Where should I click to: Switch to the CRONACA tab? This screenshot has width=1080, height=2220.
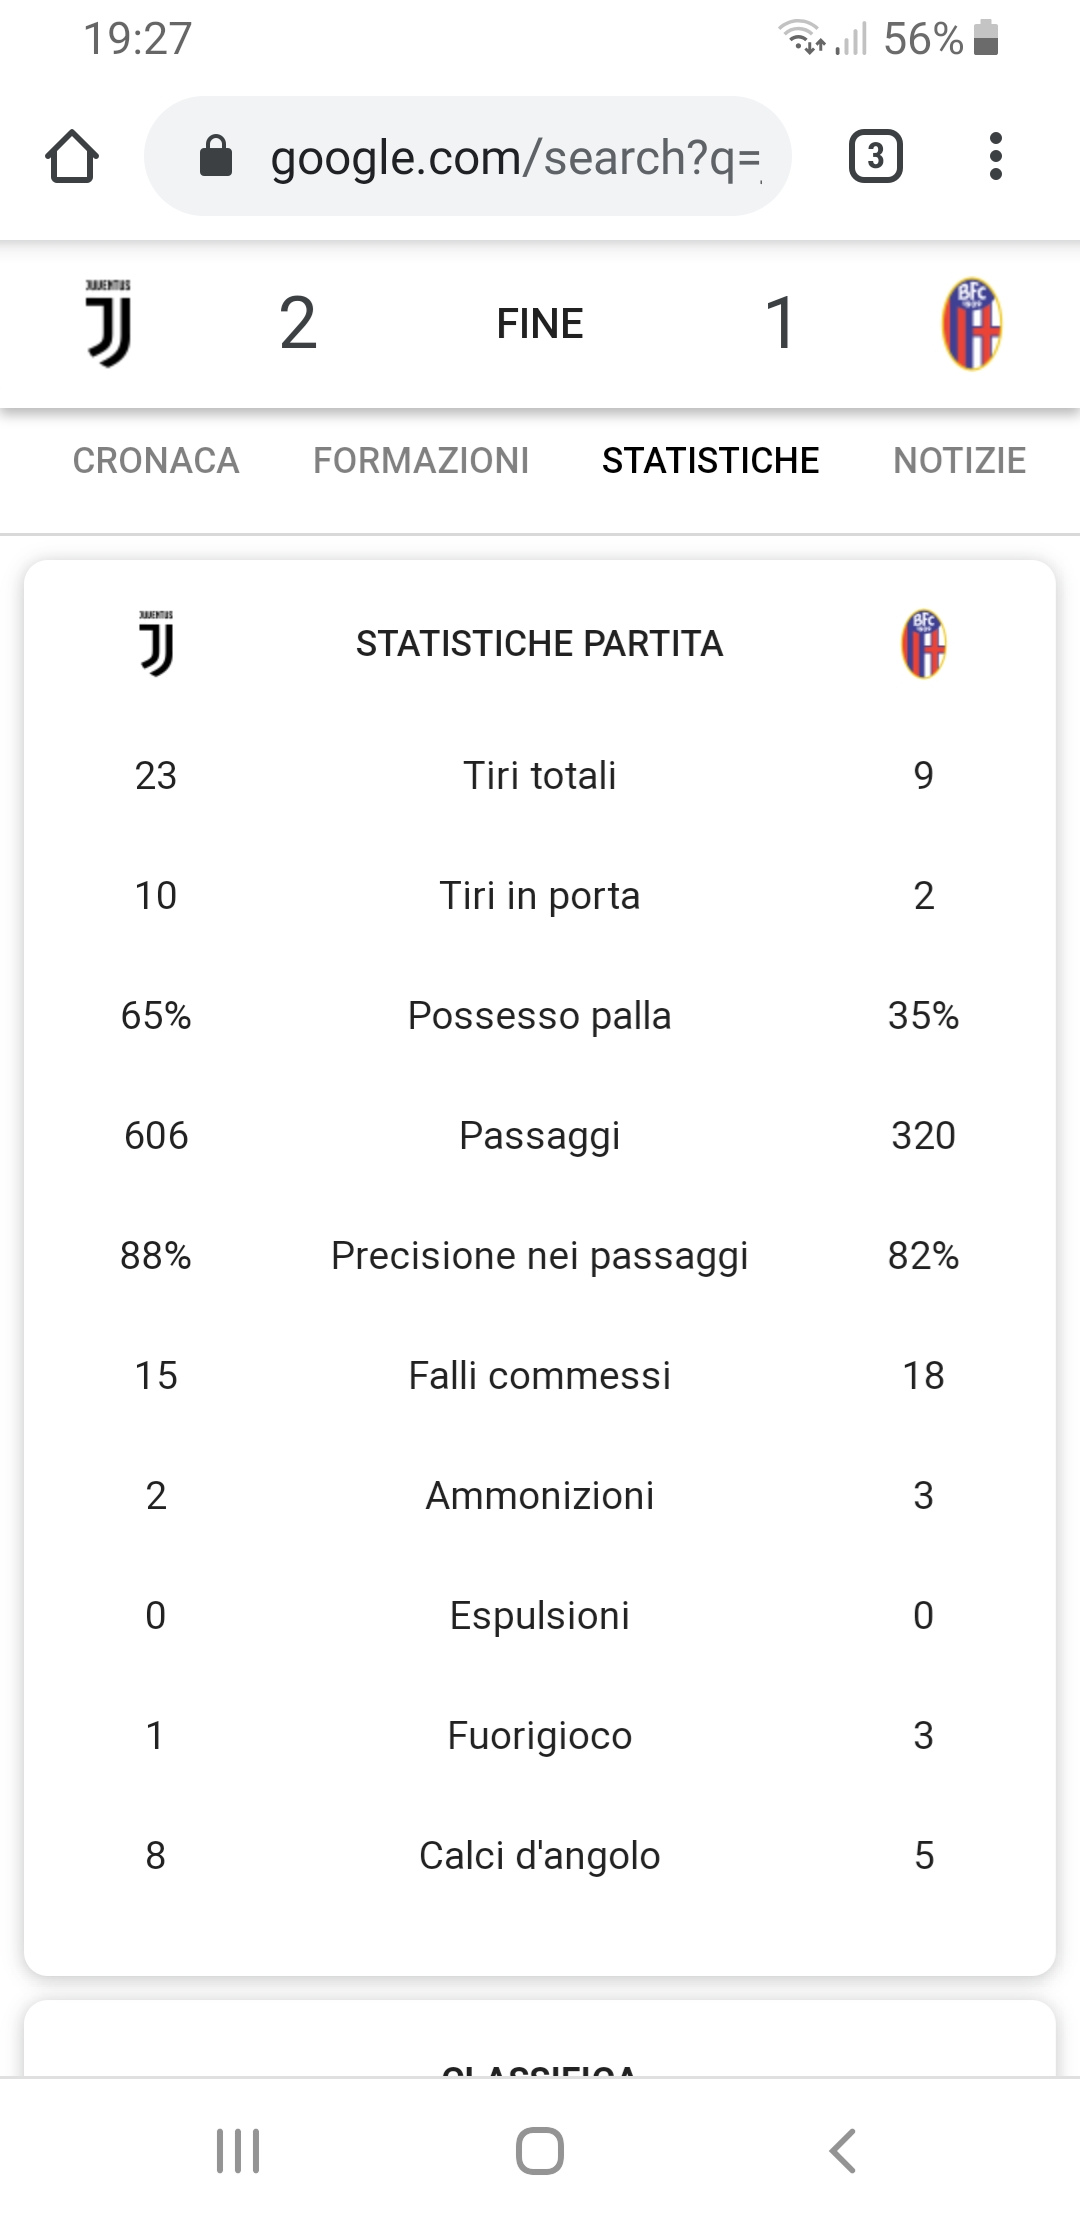(156, 461)
